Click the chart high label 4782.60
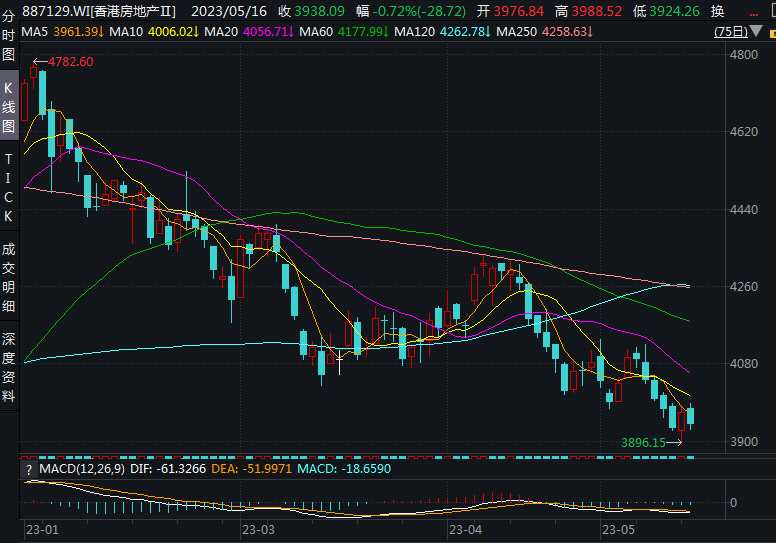Viewport: 776px width, 543px height. (x=70, y=62)
